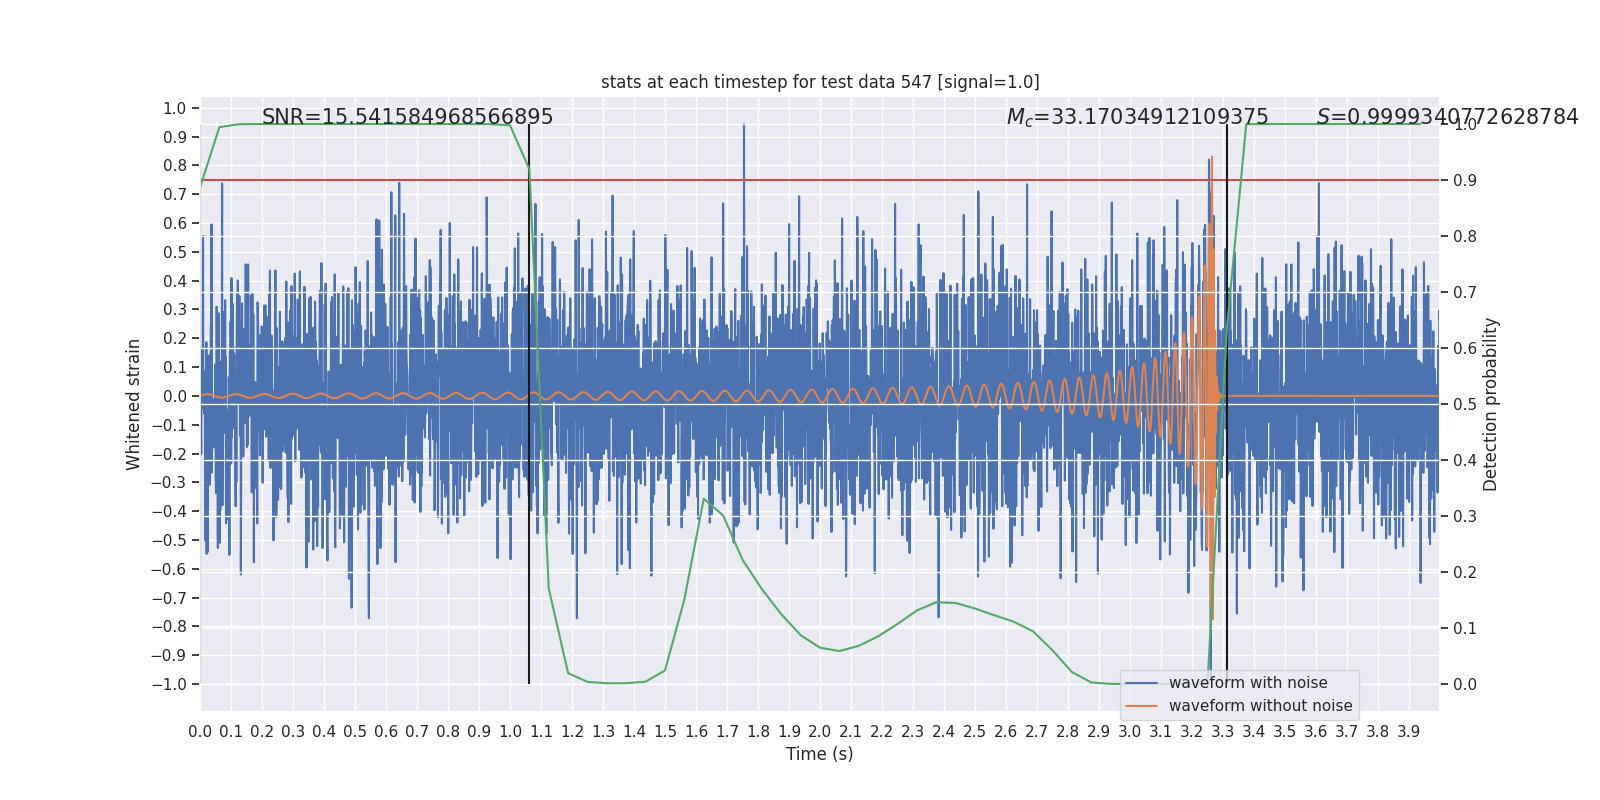Click the 0.0 tick on the time axis
The height and width of the screenshot is (800, 1600).
point(200,732)
